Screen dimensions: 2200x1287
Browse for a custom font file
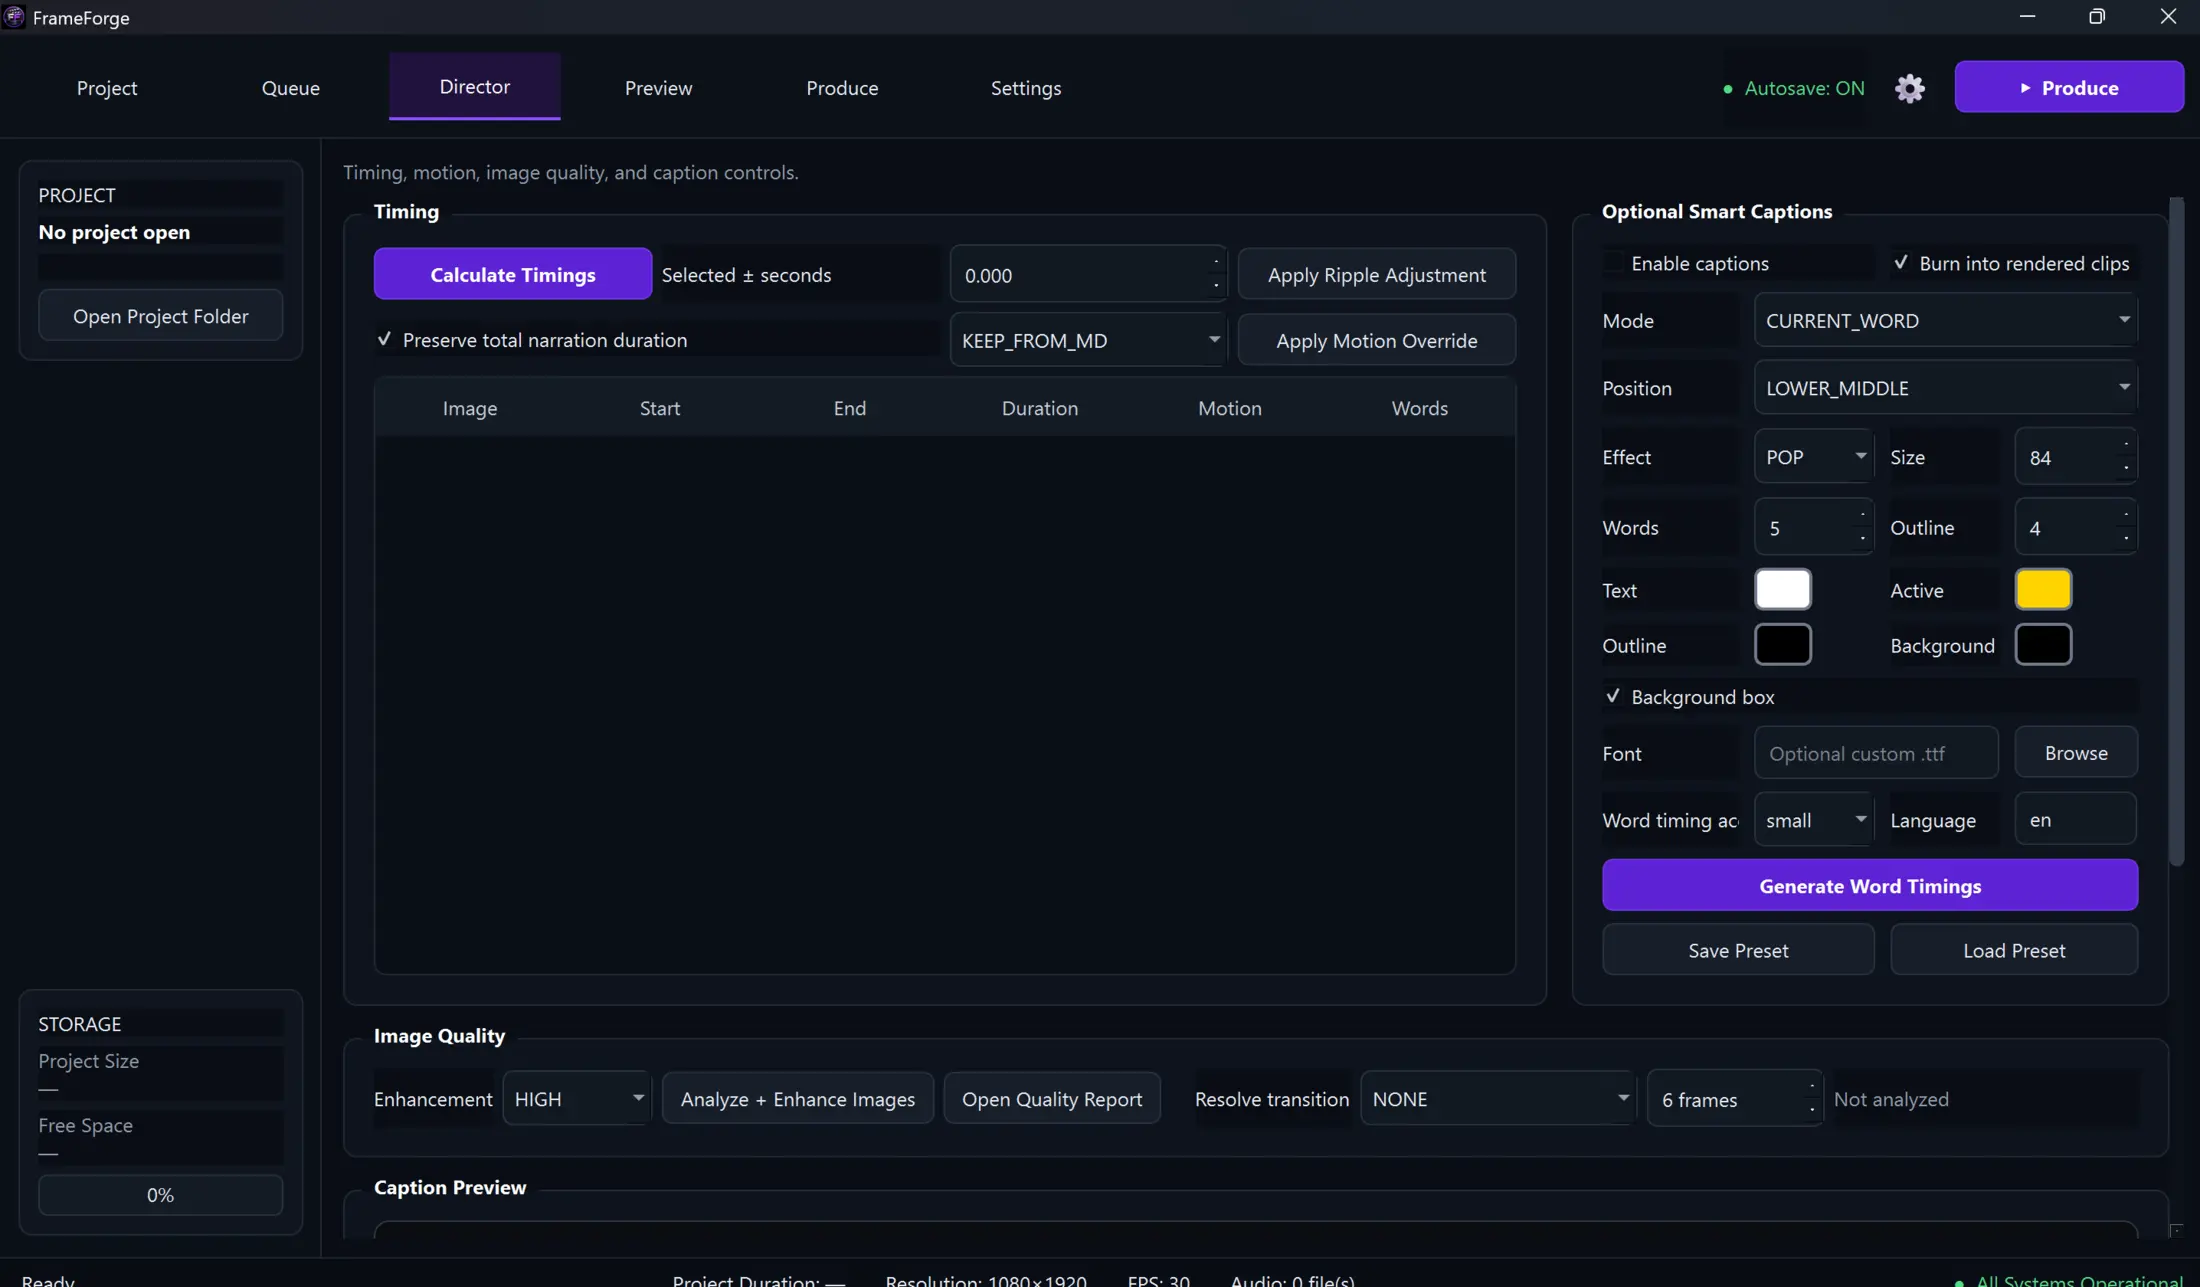pos(2076,753)
